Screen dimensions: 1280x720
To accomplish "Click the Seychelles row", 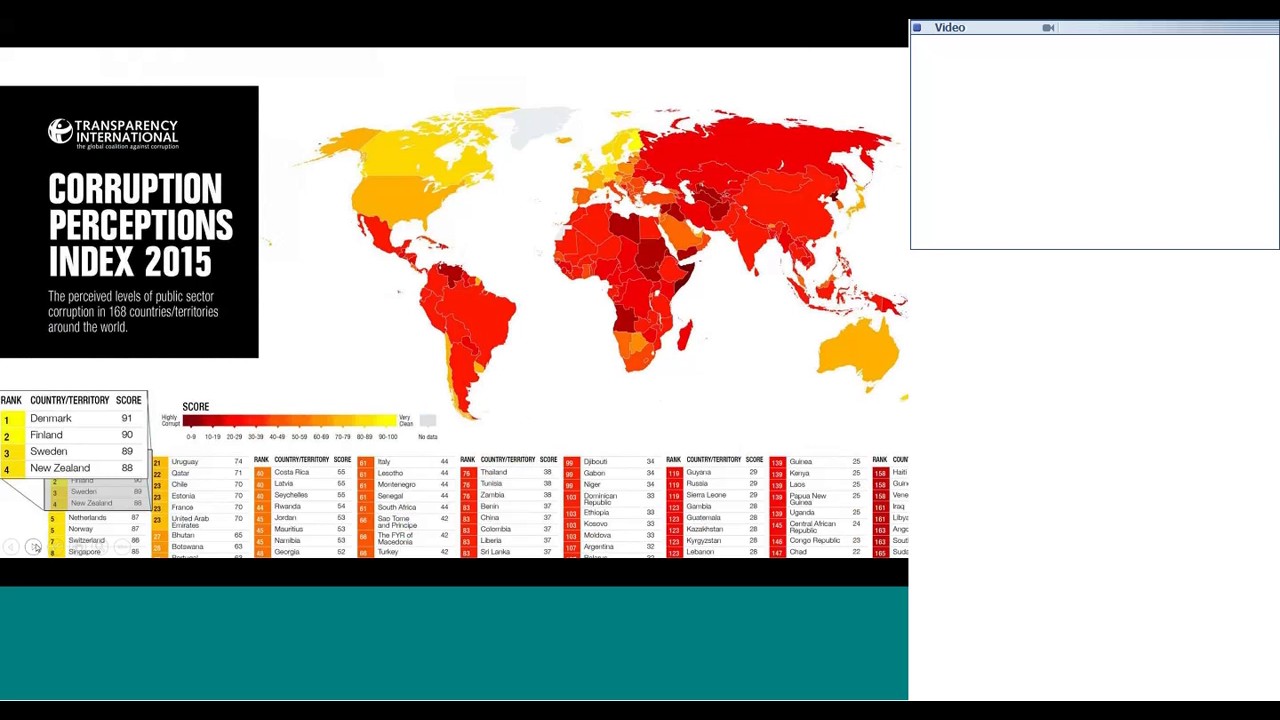I will click(302, 495).
